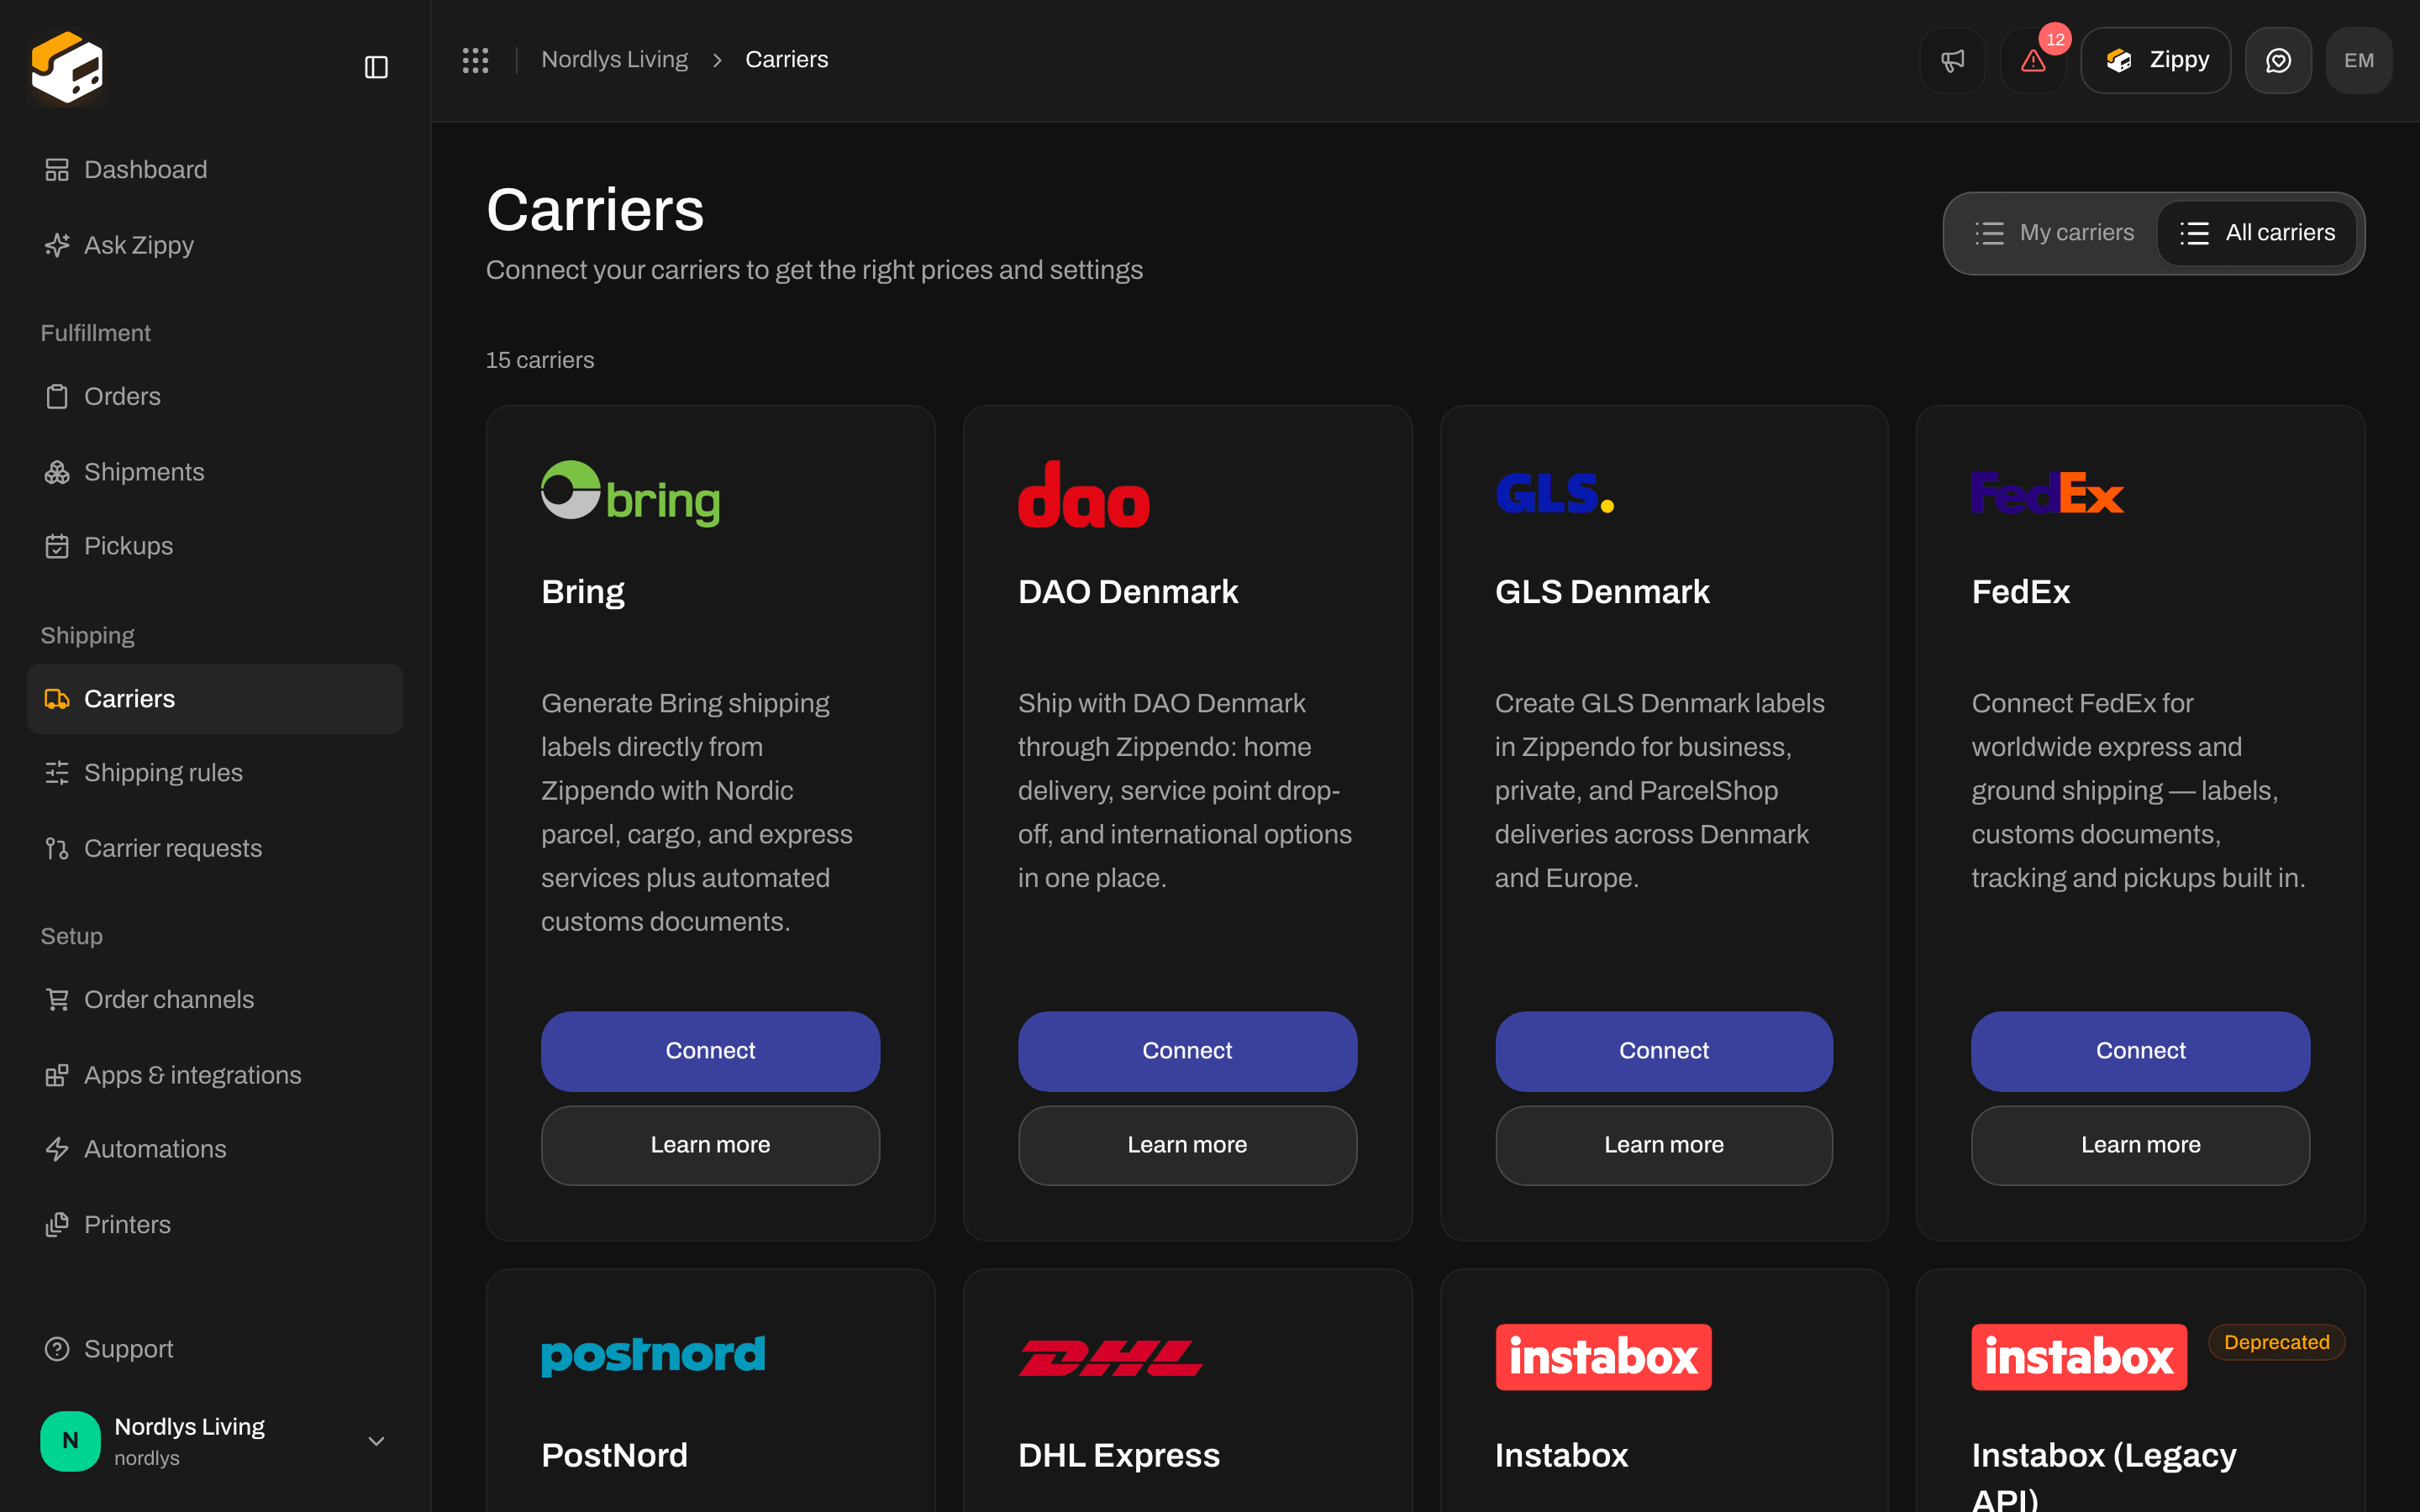Image resolution: width=2420 pixels, height=1512 pixels.
Task: Click the dao logo
Action: point(1083,493)
